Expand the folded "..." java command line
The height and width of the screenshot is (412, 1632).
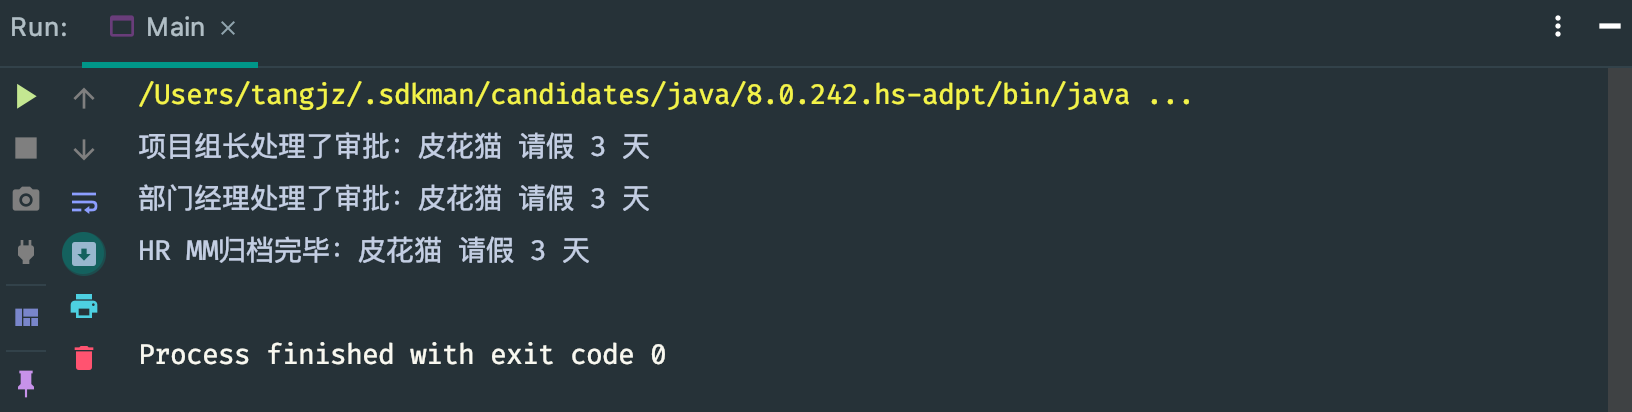coord(1170,96)
